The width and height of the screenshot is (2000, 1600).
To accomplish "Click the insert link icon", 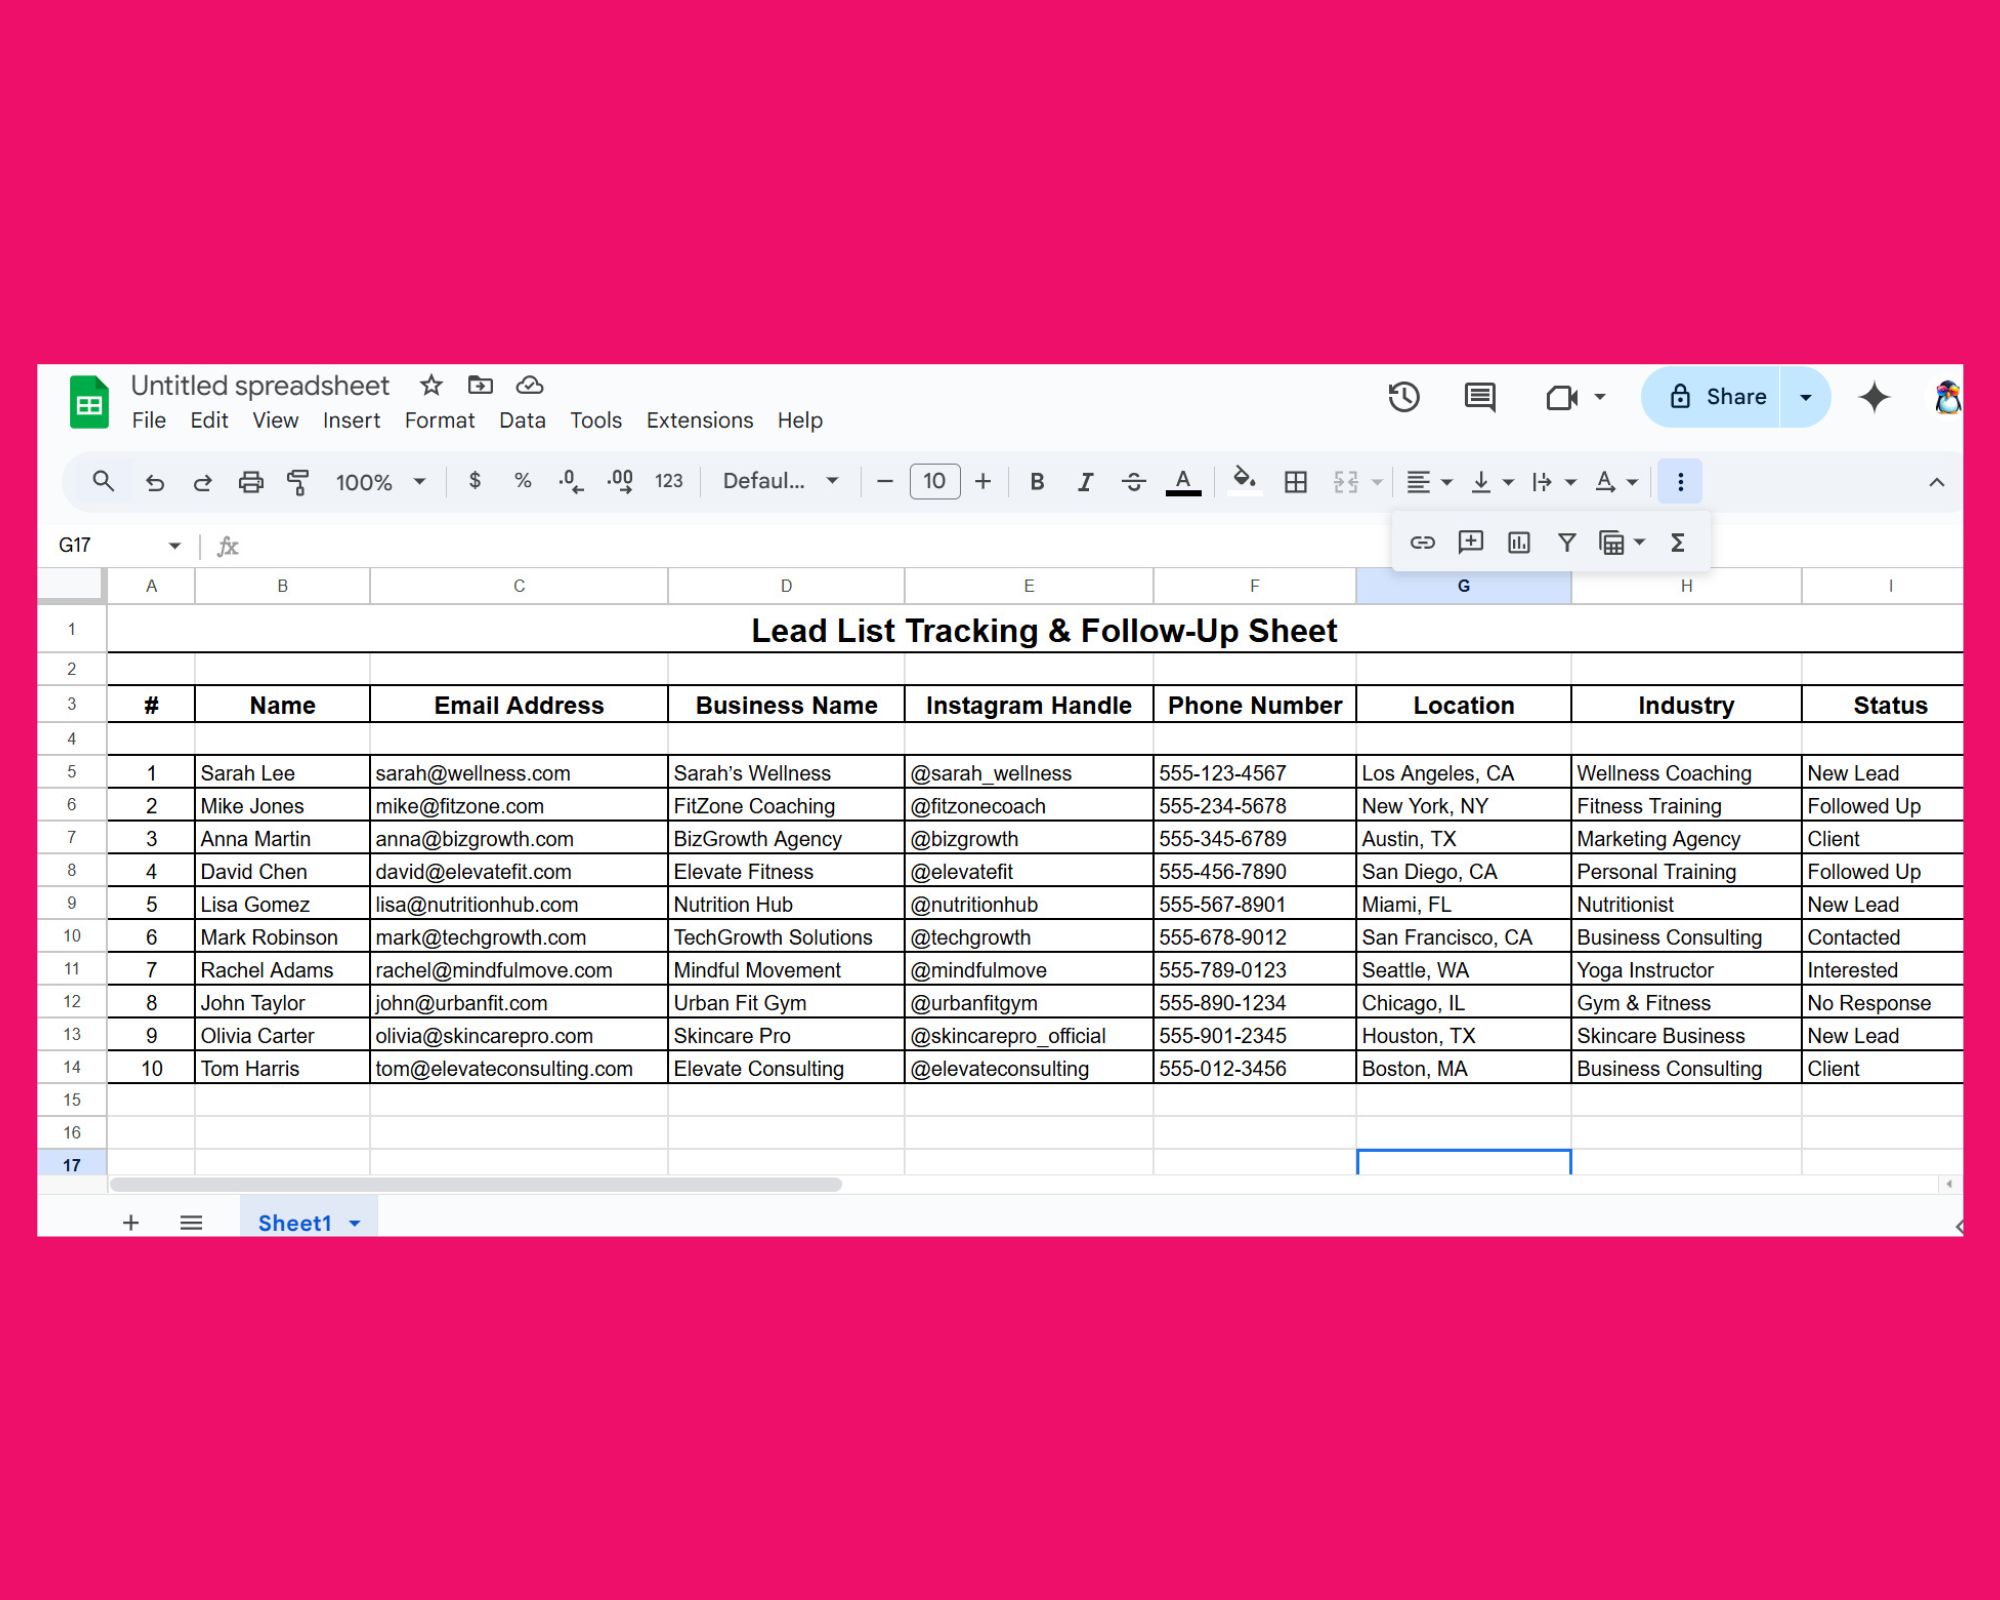I will (x=1422, y=542).
